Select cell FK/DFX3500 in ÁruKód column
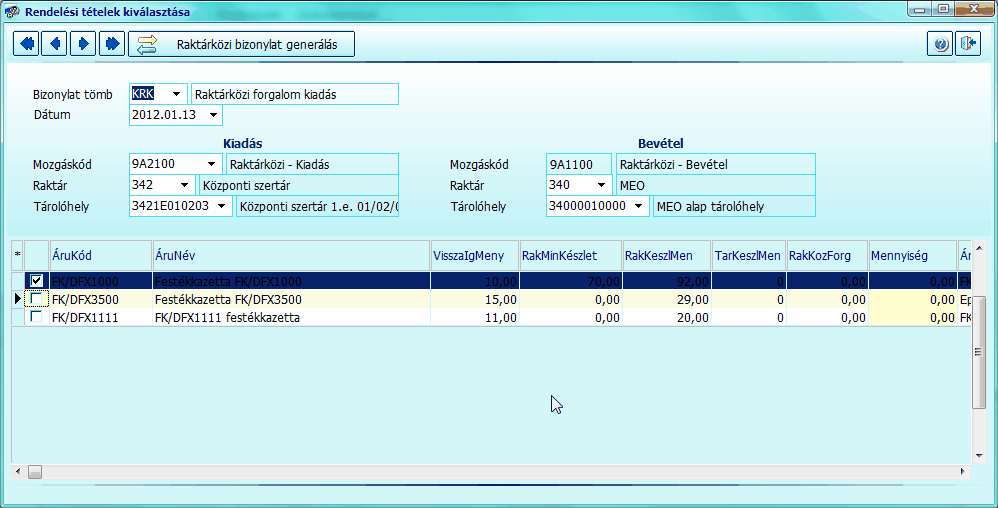This screenshot has height=508, width=998. (101, 299)
